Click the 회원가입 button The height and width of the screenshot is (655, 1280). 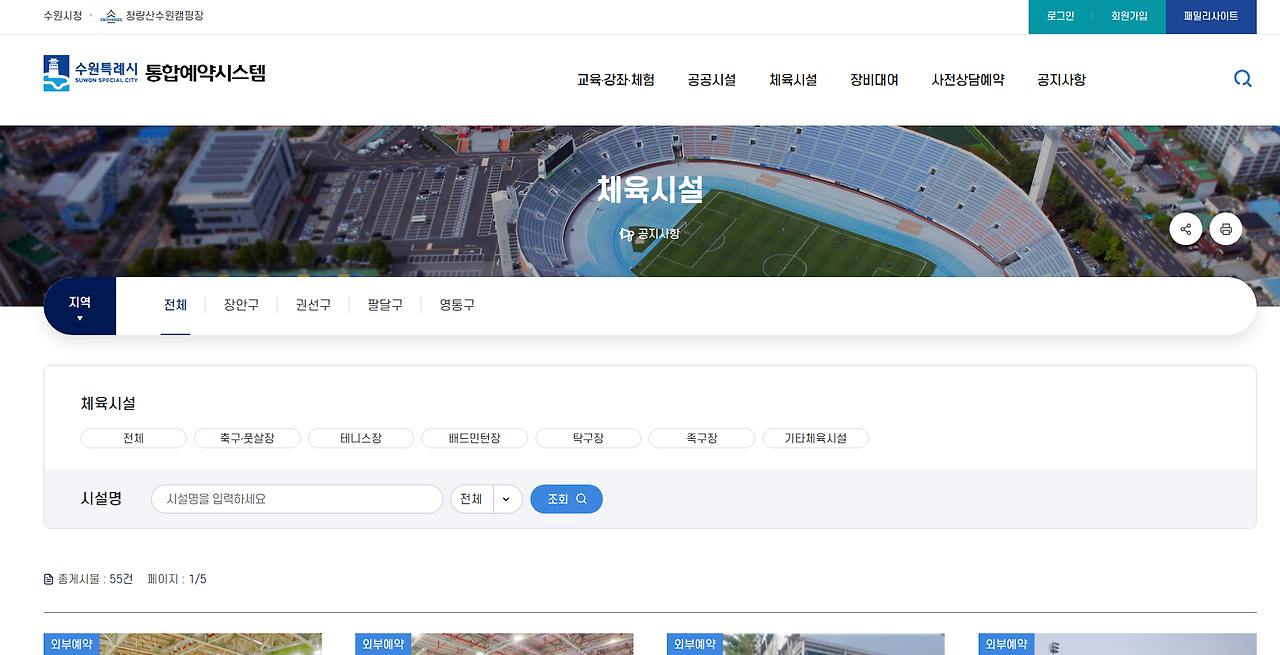coord(1129,17)
